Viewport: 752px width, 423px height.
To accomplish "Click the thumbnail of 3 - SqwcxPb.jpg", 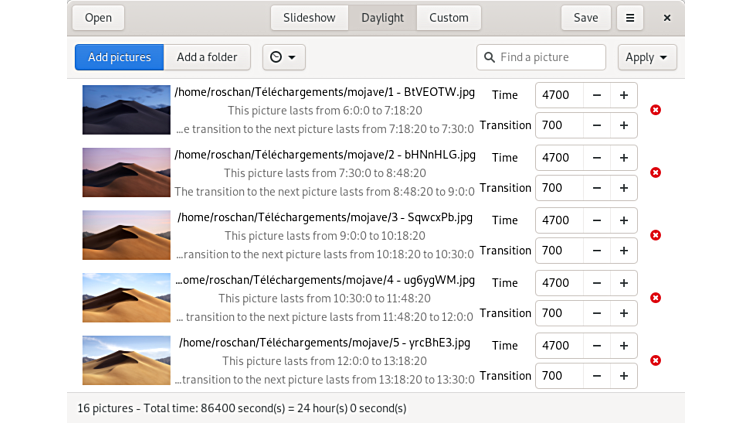I will (x=126, y=235).
